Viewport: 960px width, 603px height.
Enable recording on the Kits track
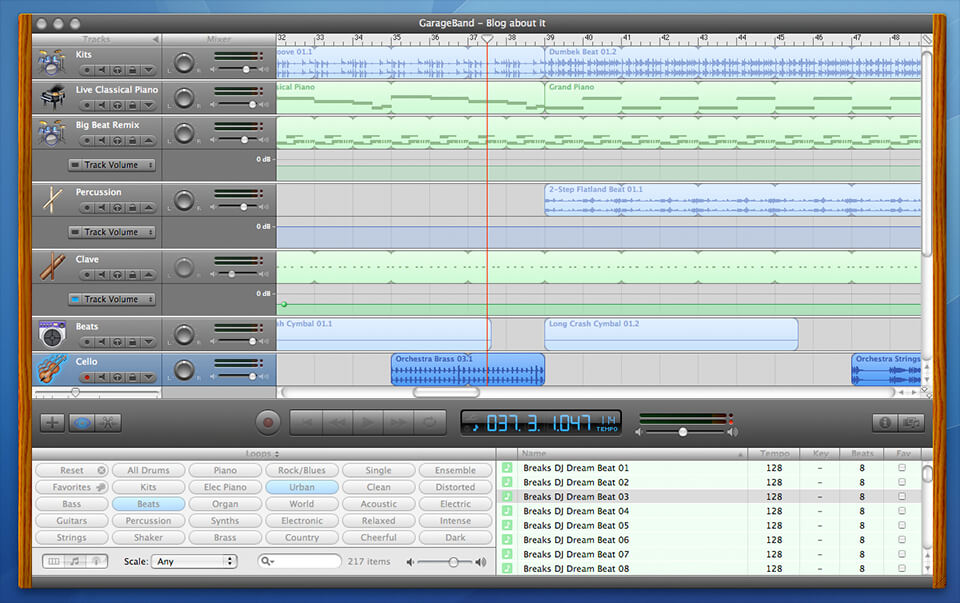87,70
